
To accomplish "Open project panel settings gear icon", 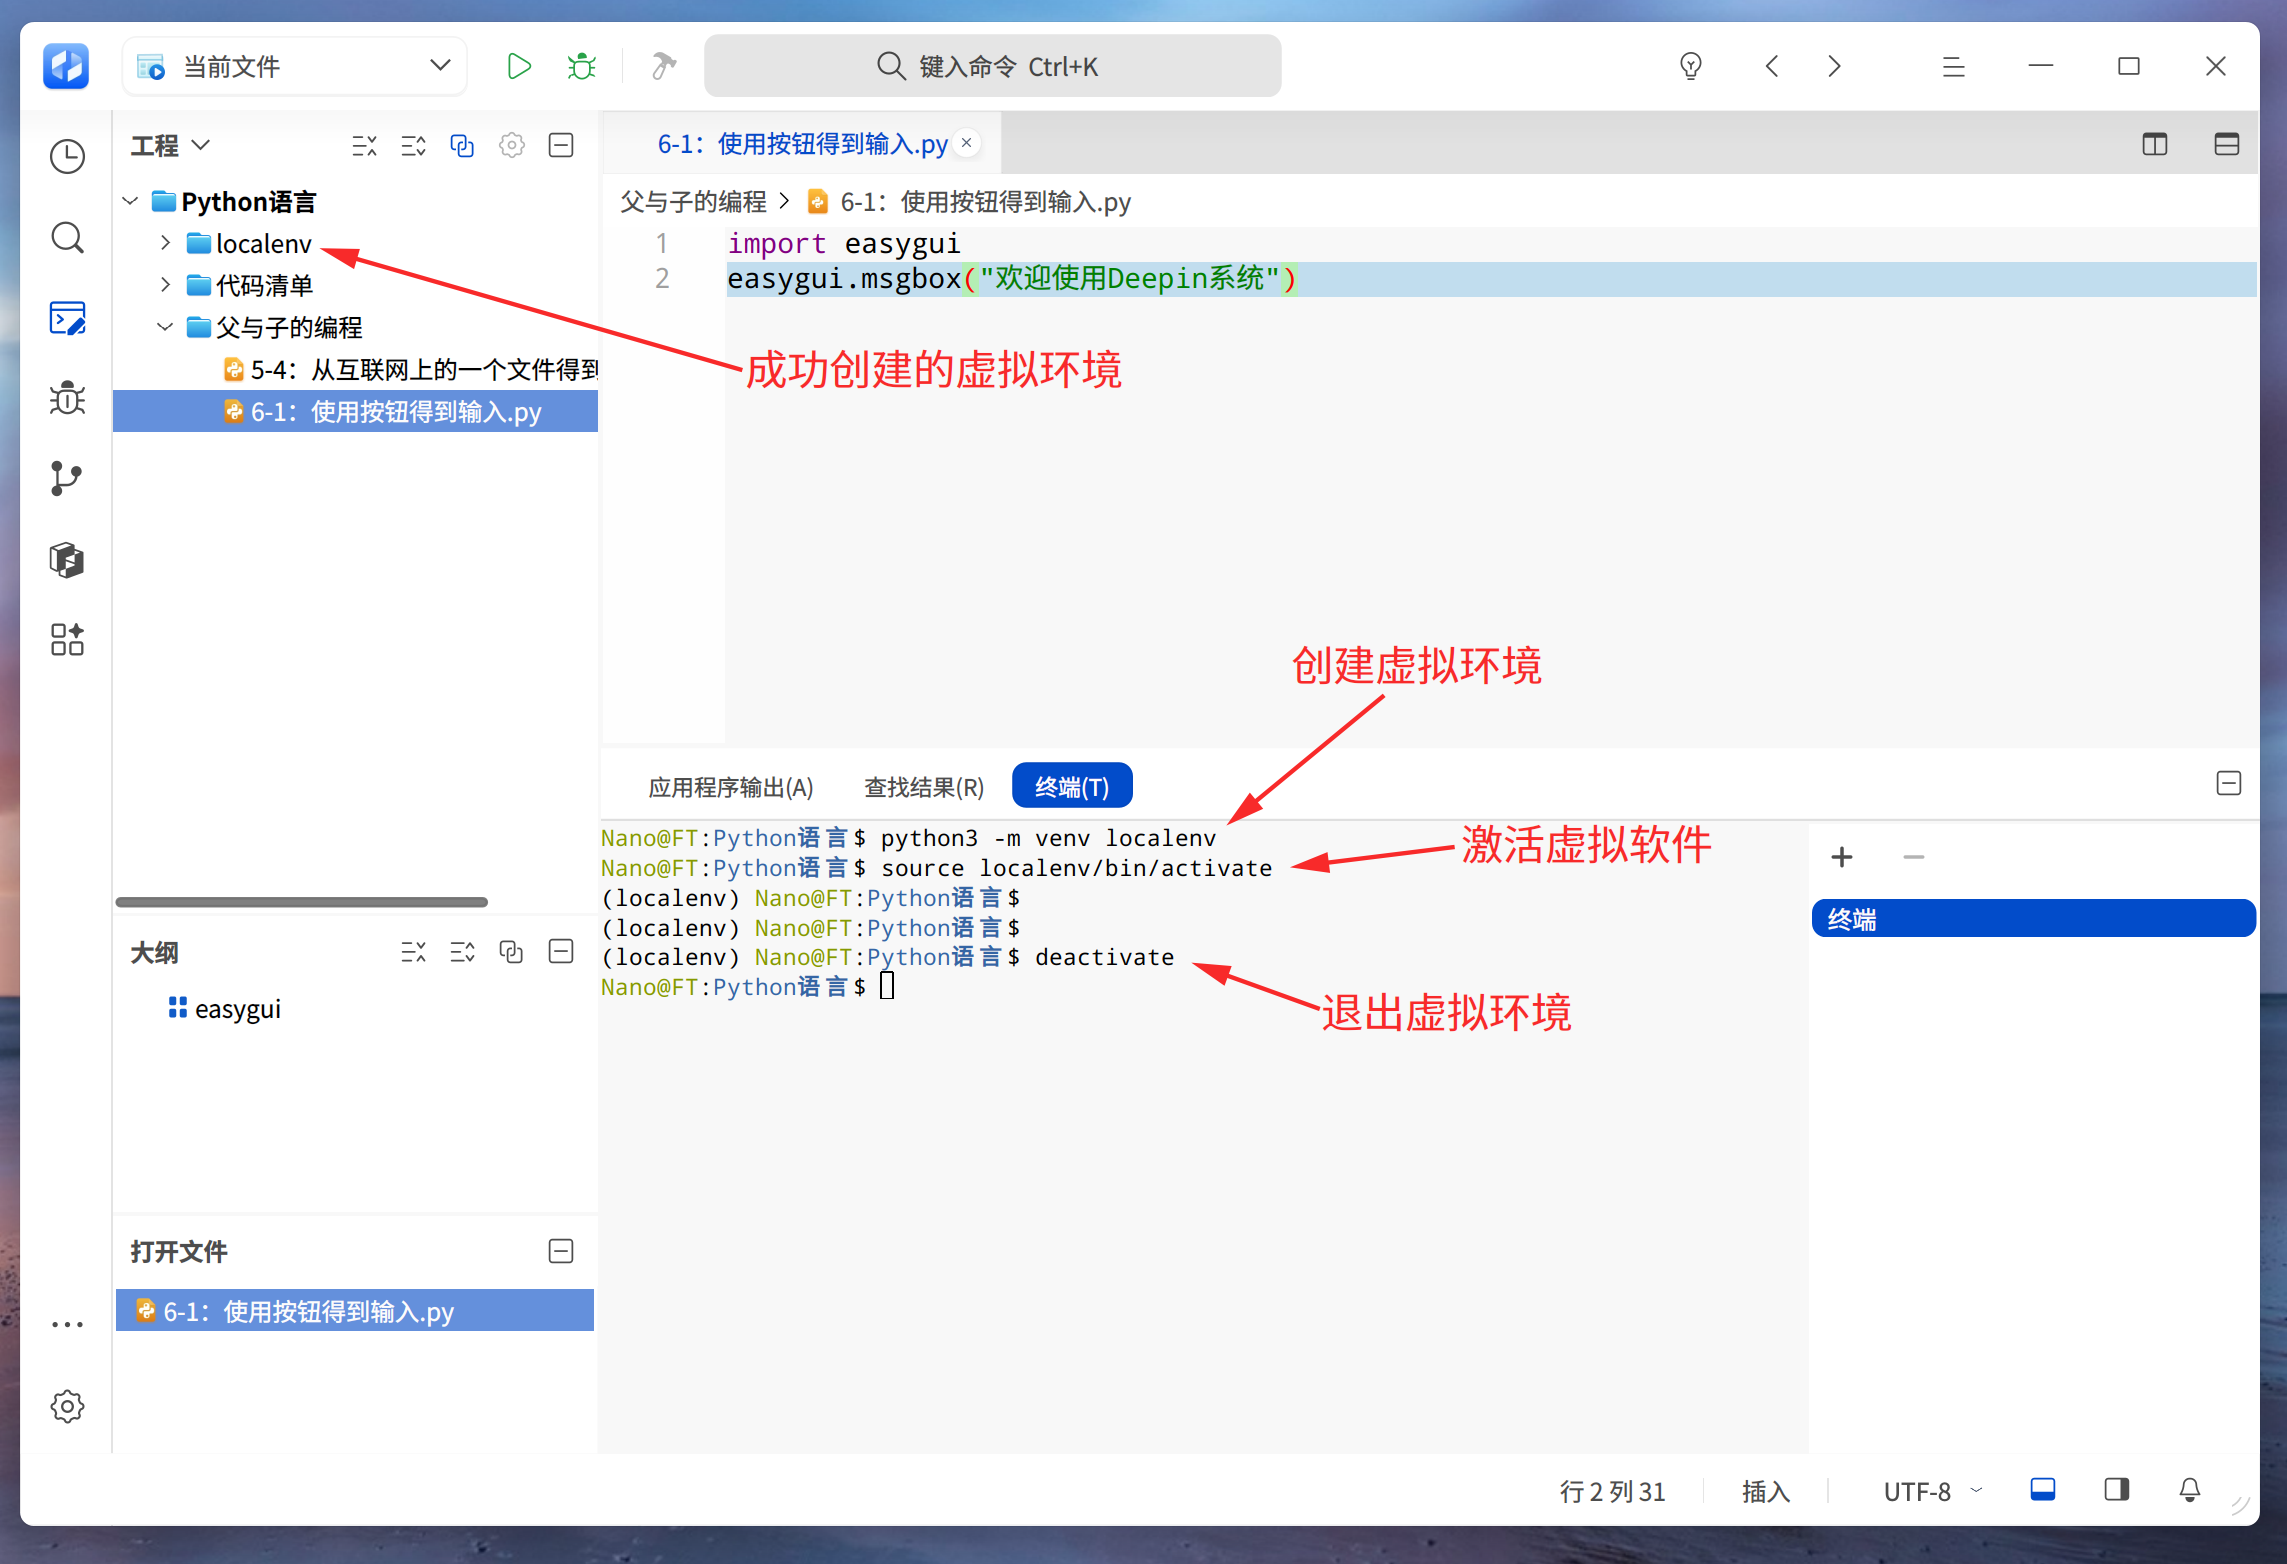I will [x=512, y=145].
